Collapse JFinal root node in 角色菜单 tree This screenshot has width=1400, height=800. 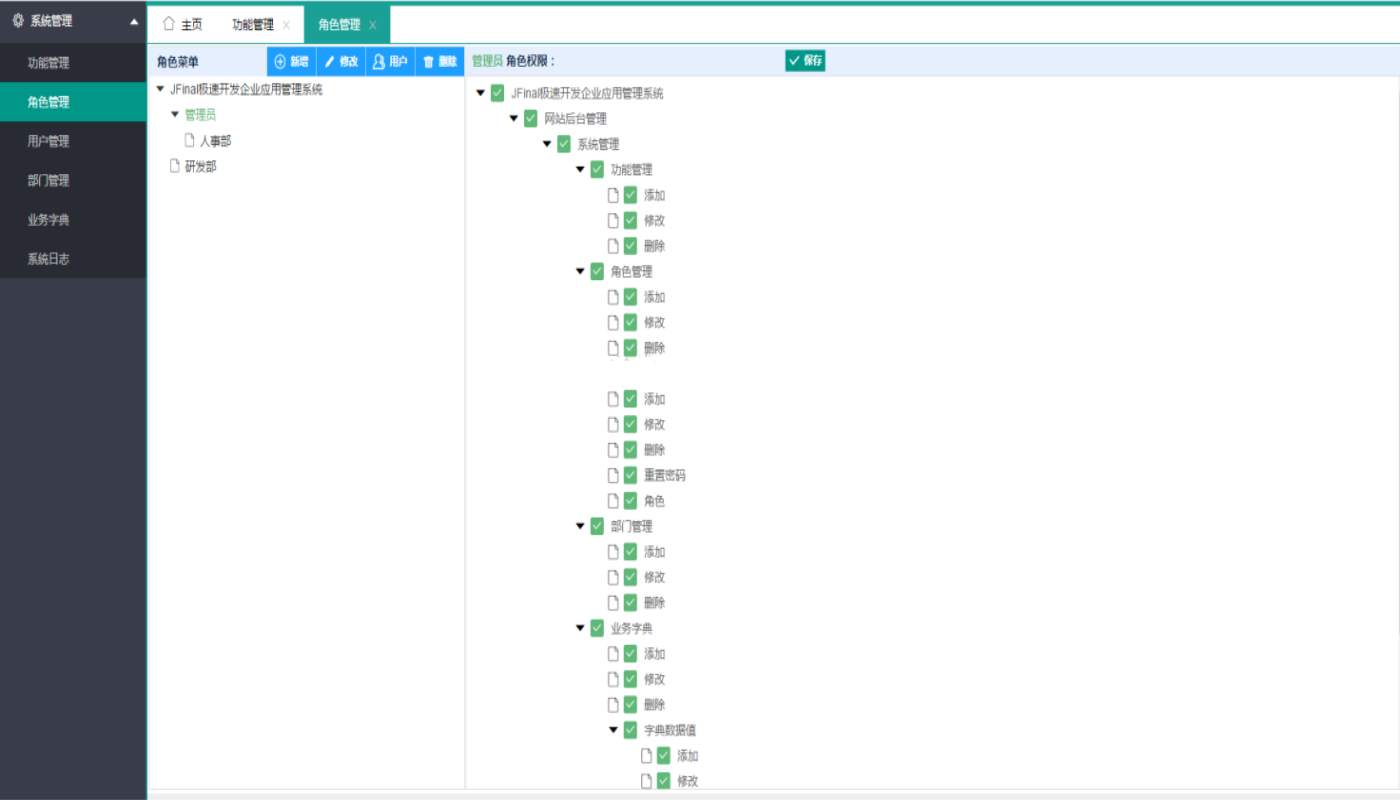160,89
